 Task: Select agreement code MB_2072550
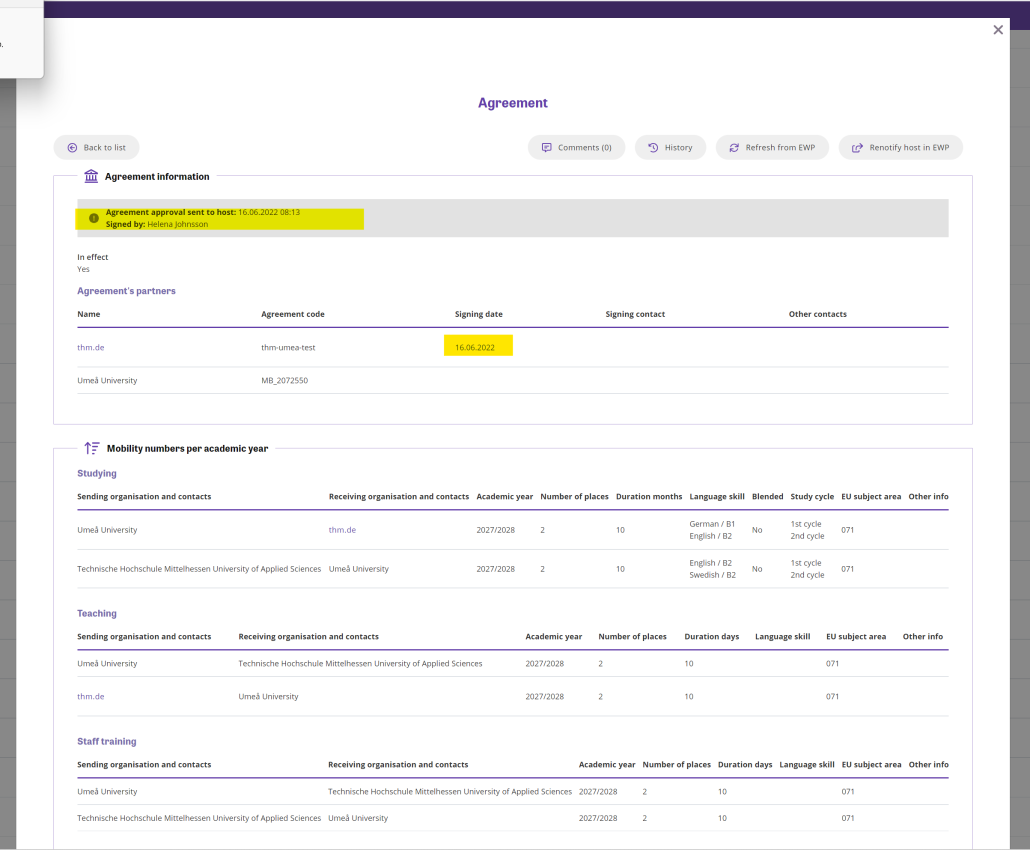click(284, 380)
